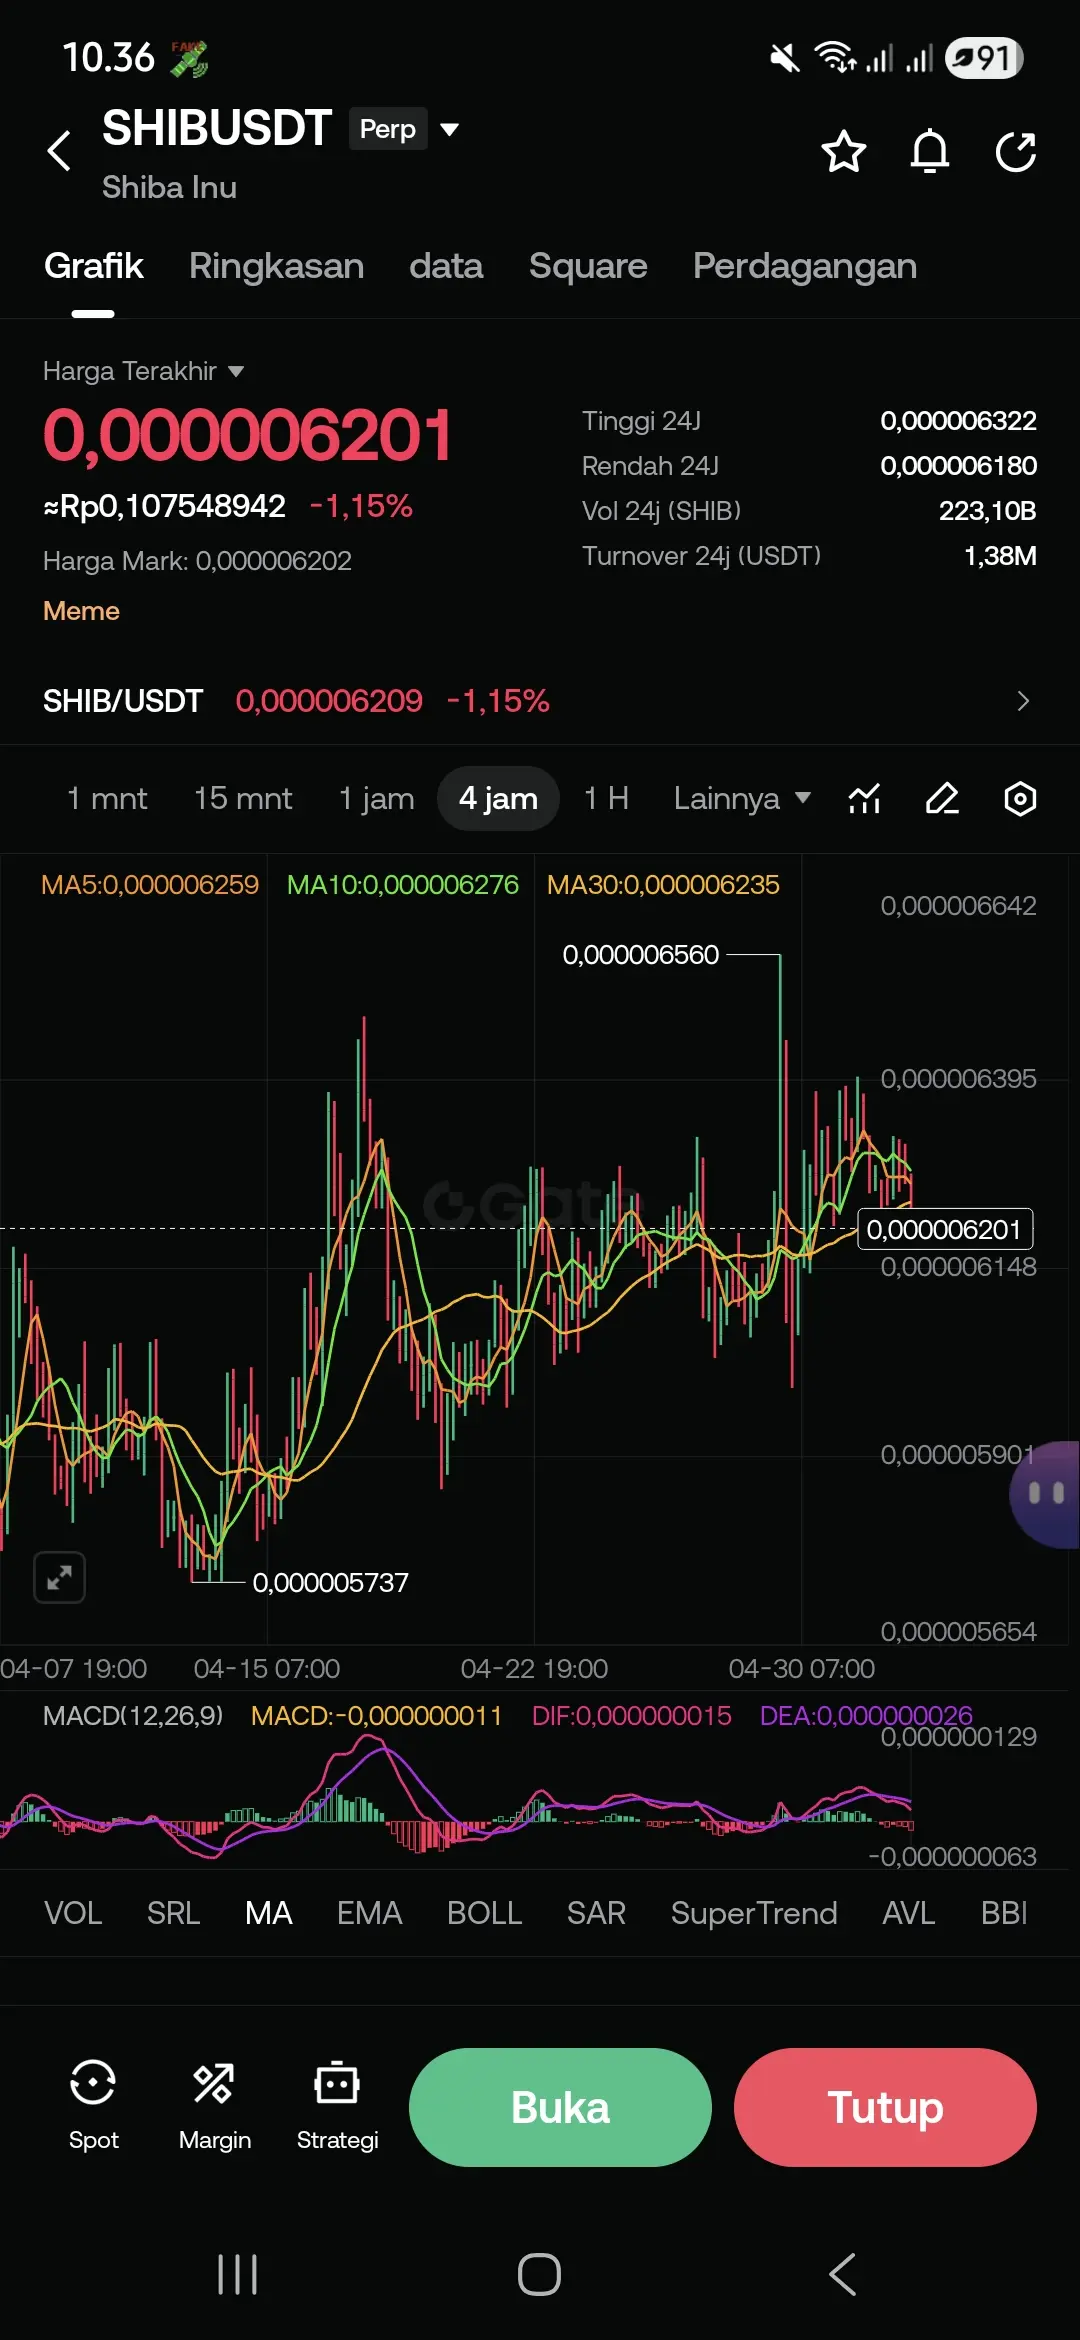Tap chart low marker 0,000005737
The image size is (1080, 2340).
[330, 1582]
